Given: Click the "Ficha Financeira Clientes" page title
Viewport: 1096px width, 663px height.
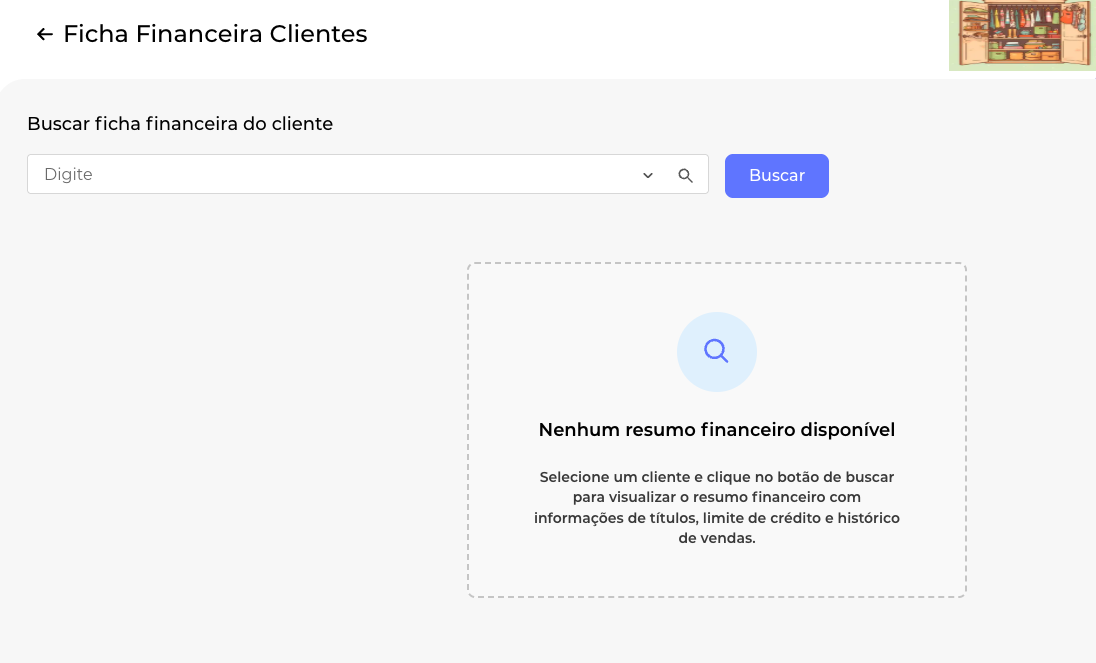Looking at the screenshot, I should click(x=215, y=34).
